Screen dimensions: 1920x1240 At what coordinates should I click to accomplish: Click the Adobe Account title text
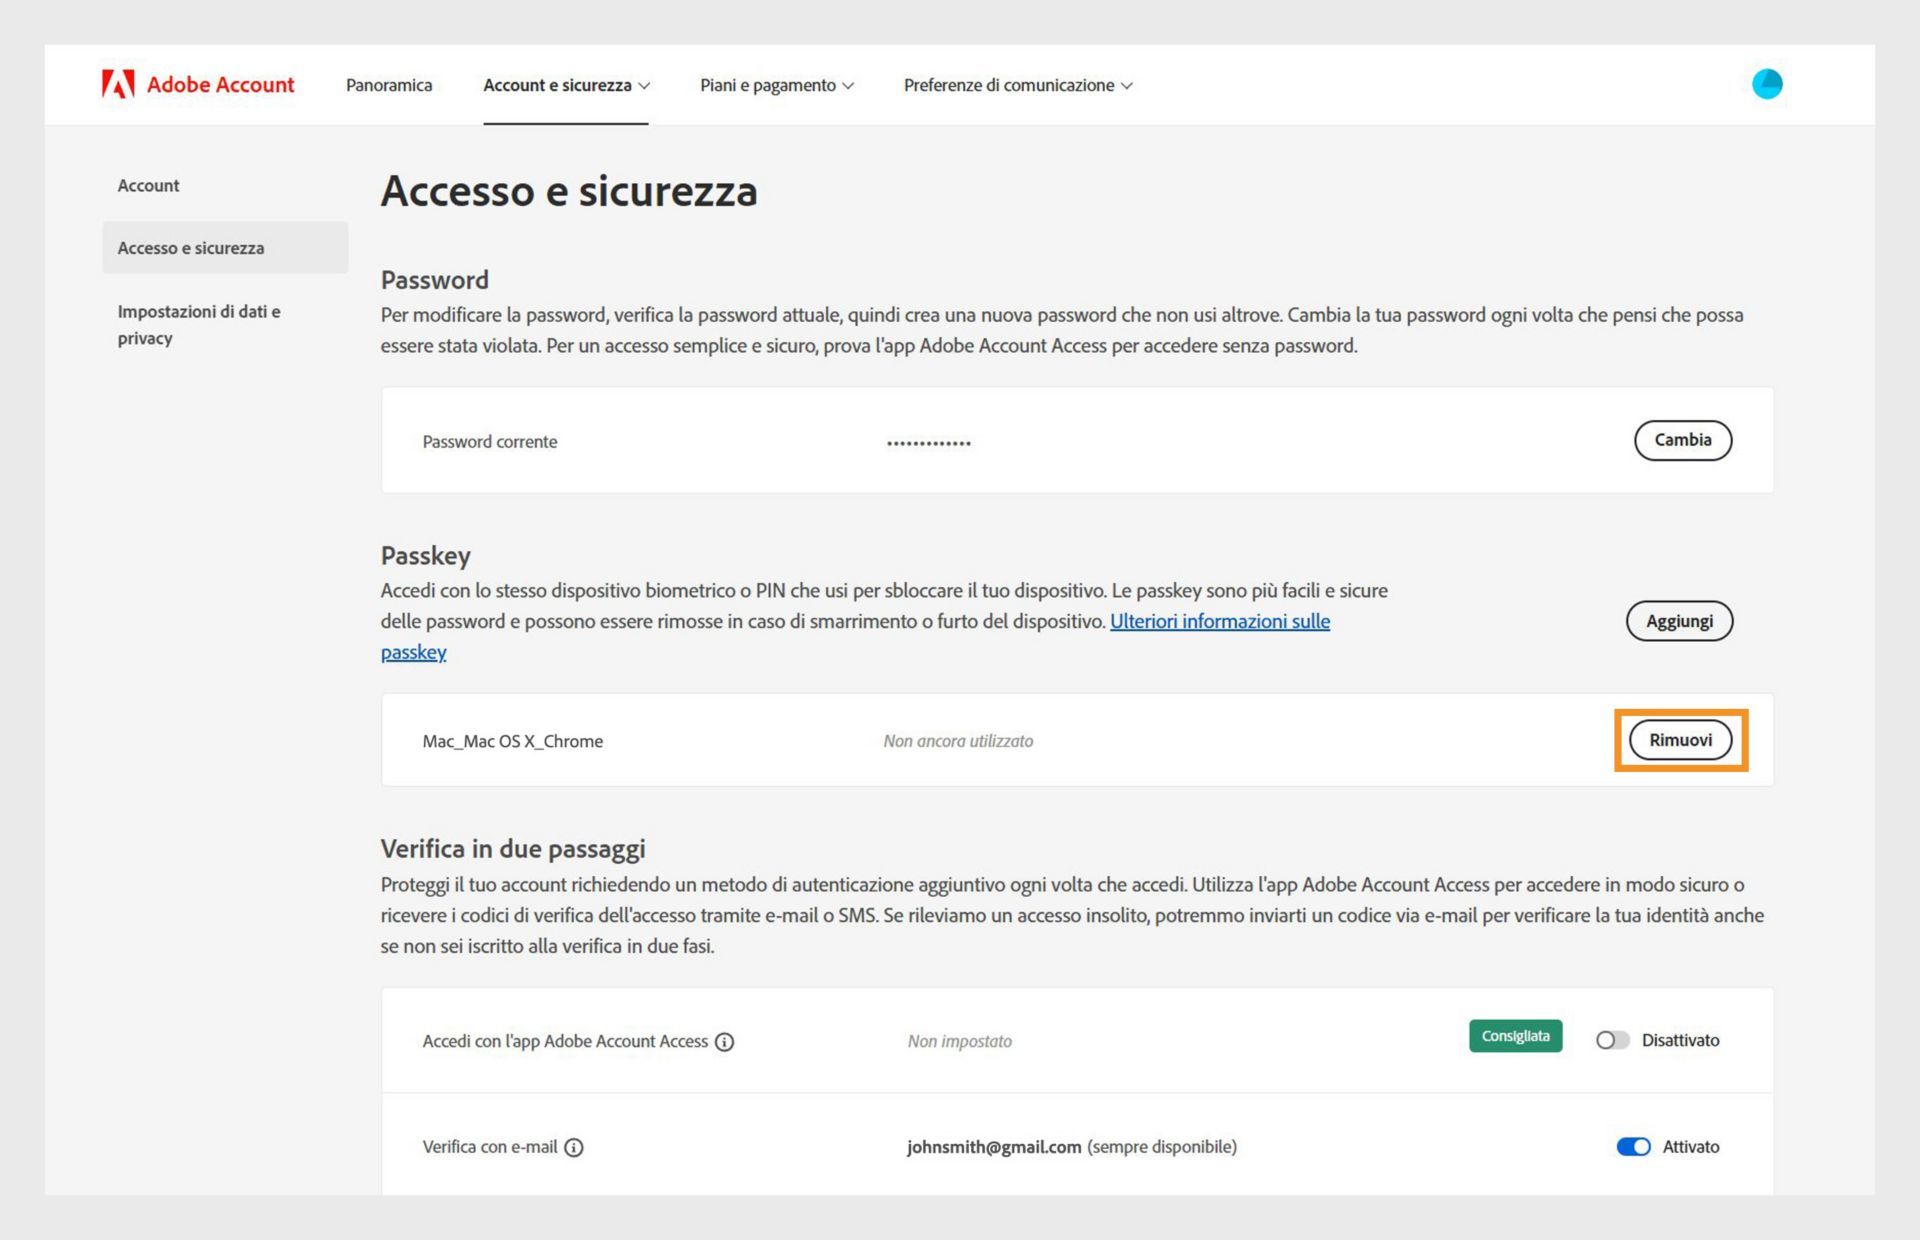tap(220, 85)
